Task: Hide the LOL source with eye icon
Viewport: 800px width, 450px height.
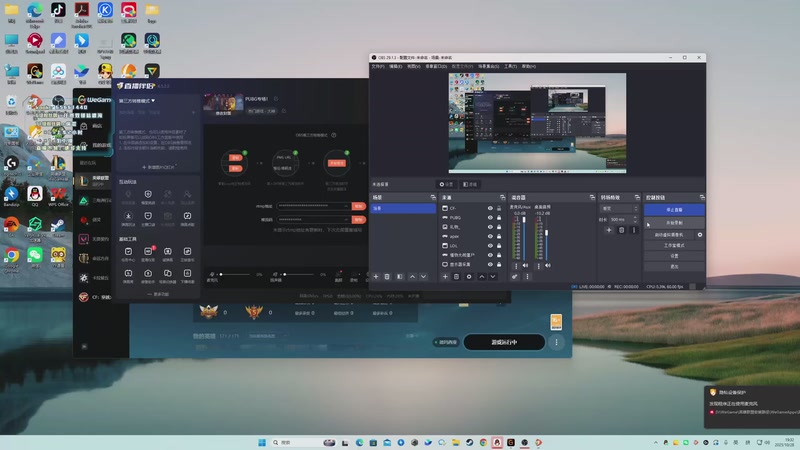Action: click(x=490, y=245)
